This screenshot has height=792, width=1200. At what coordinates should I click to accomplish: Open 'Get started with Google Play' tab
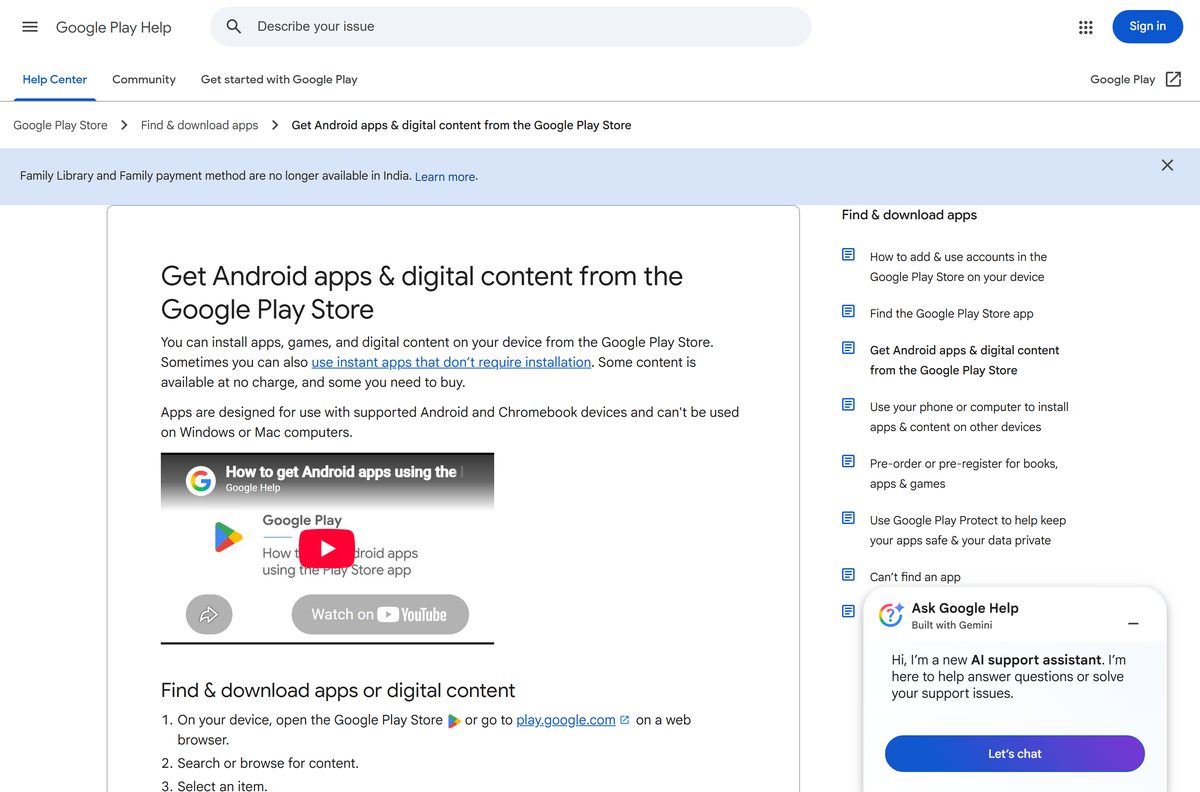point(279,79)
